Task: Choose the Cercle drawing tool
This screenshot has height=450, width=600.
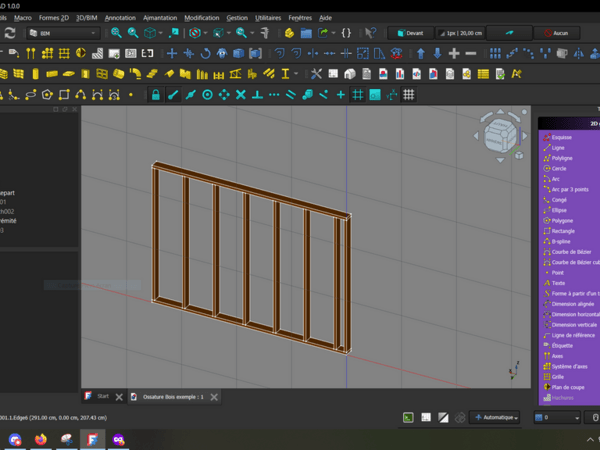Action: [x=558, y=168]
